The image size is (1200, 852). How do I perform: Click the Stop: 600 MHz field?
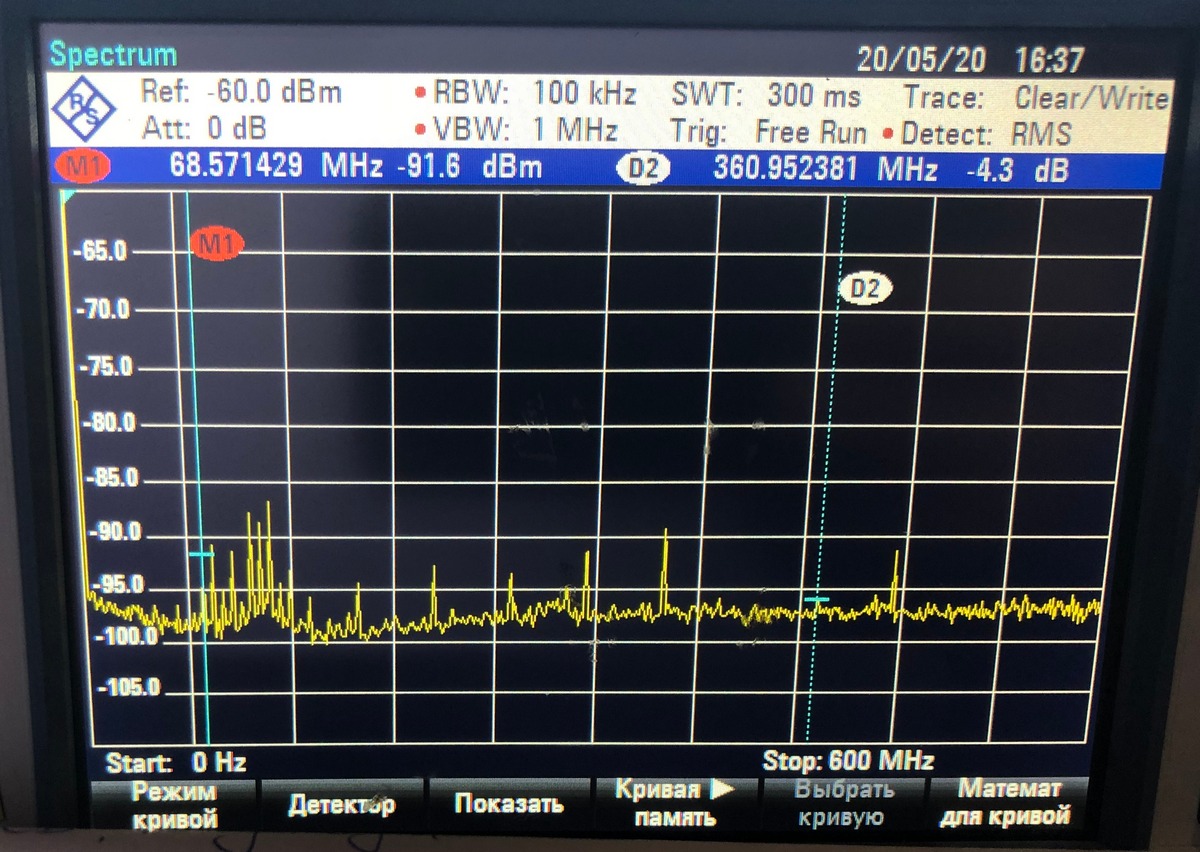(x=849, y=759)
